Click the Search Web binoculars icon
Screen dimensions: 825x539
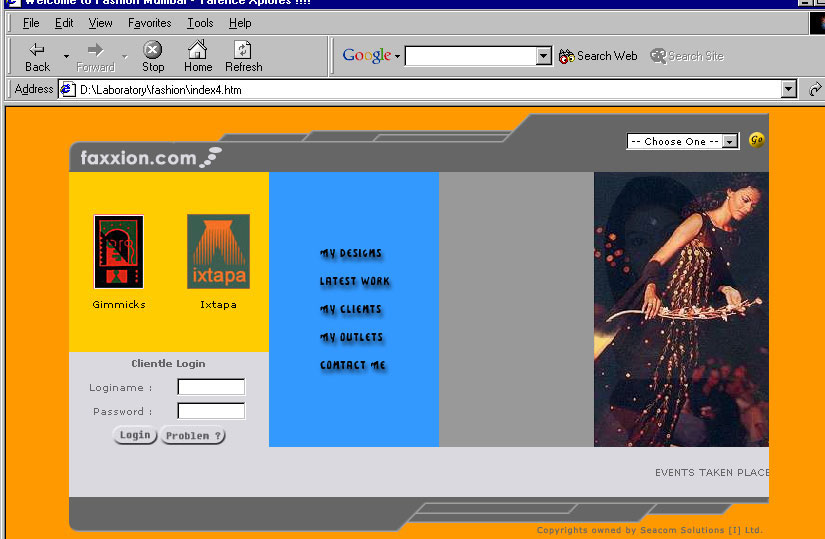coord(567,56)
